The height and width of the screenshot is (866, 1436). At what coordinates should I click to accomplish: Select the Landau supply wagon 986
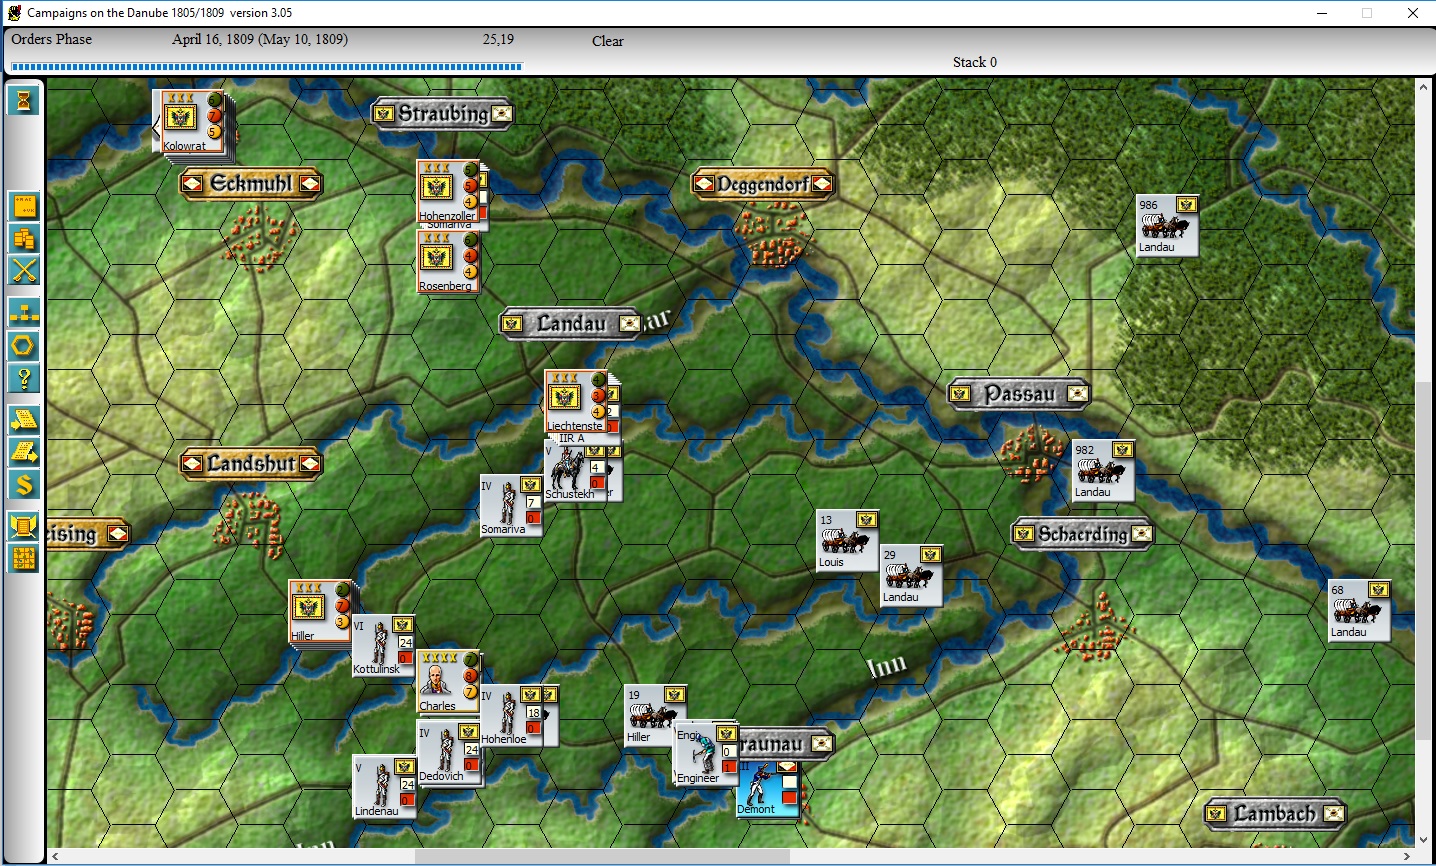[x=1168, y=225]
